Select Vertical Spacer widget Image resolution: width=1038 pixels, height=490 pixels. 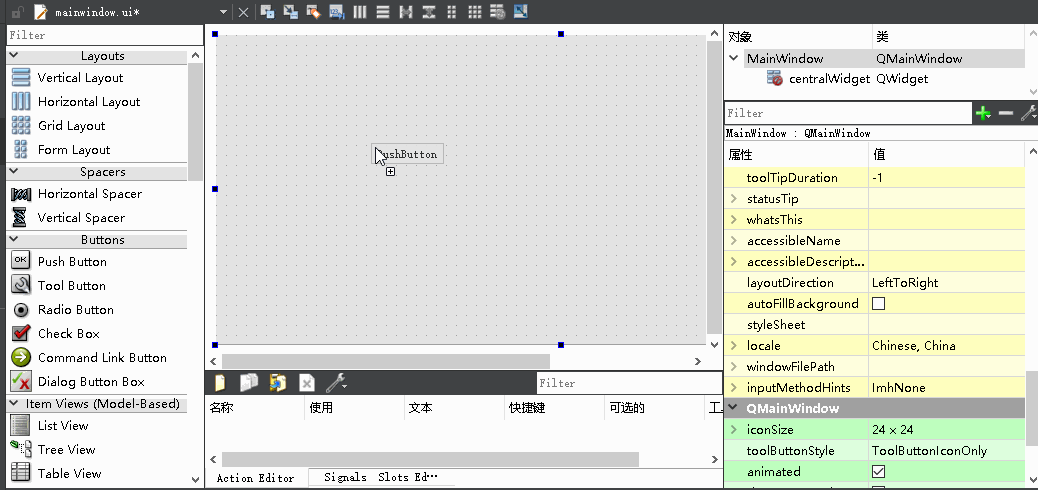pos(81,218)
